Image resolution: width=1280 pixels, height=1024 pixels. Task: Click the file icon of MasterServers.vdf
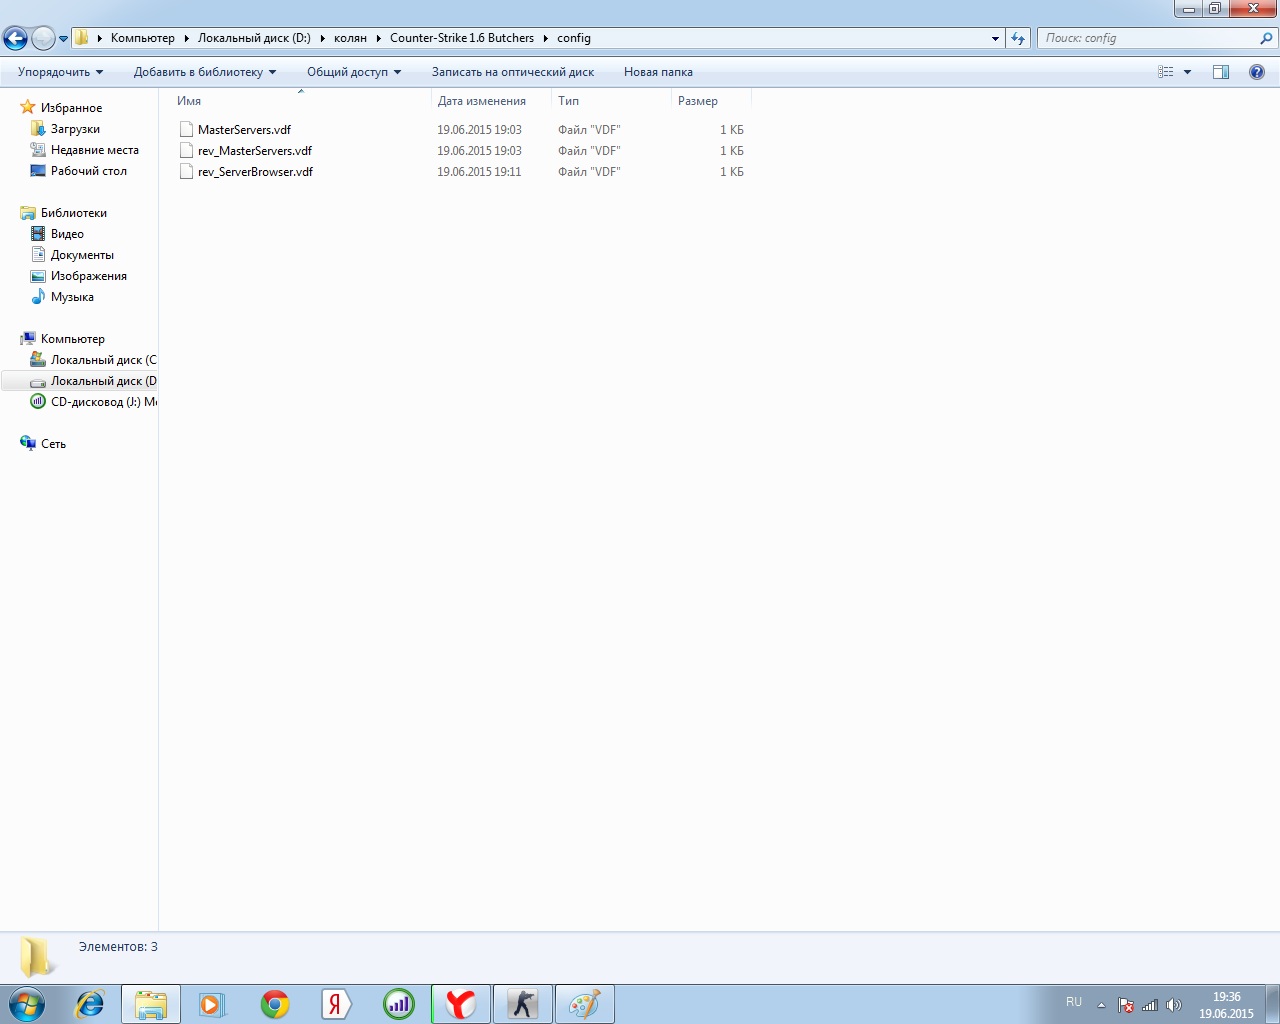click(x=186, y=130)
